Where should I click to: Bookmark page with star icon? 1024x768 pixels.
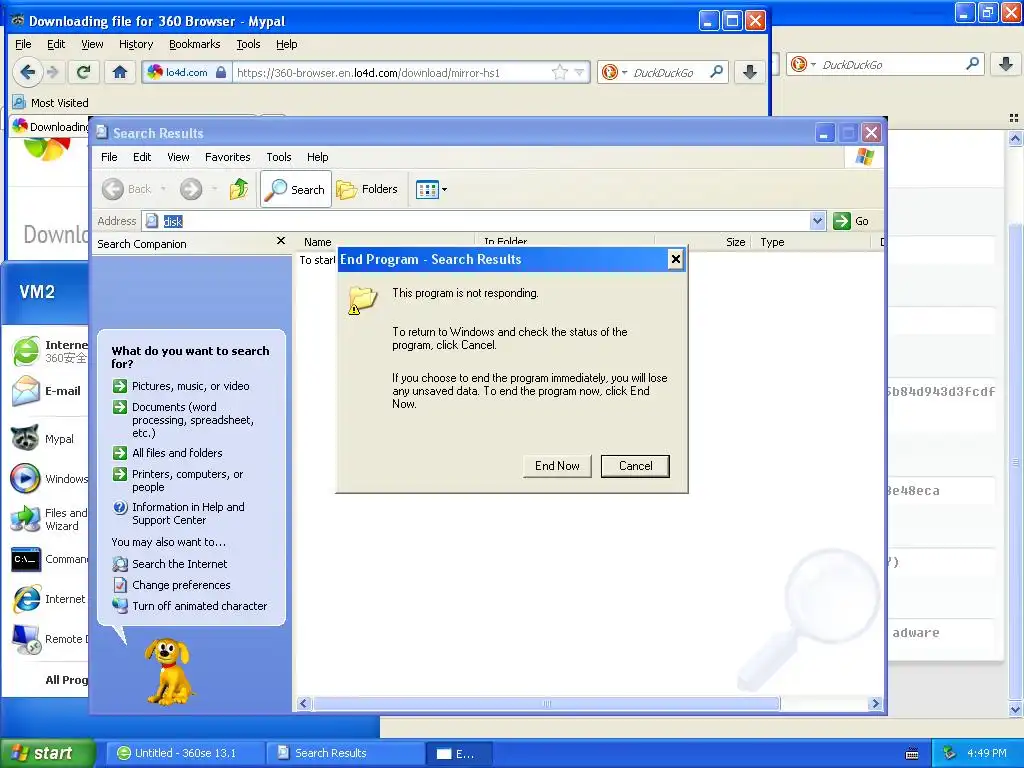(x=559, y=72)
